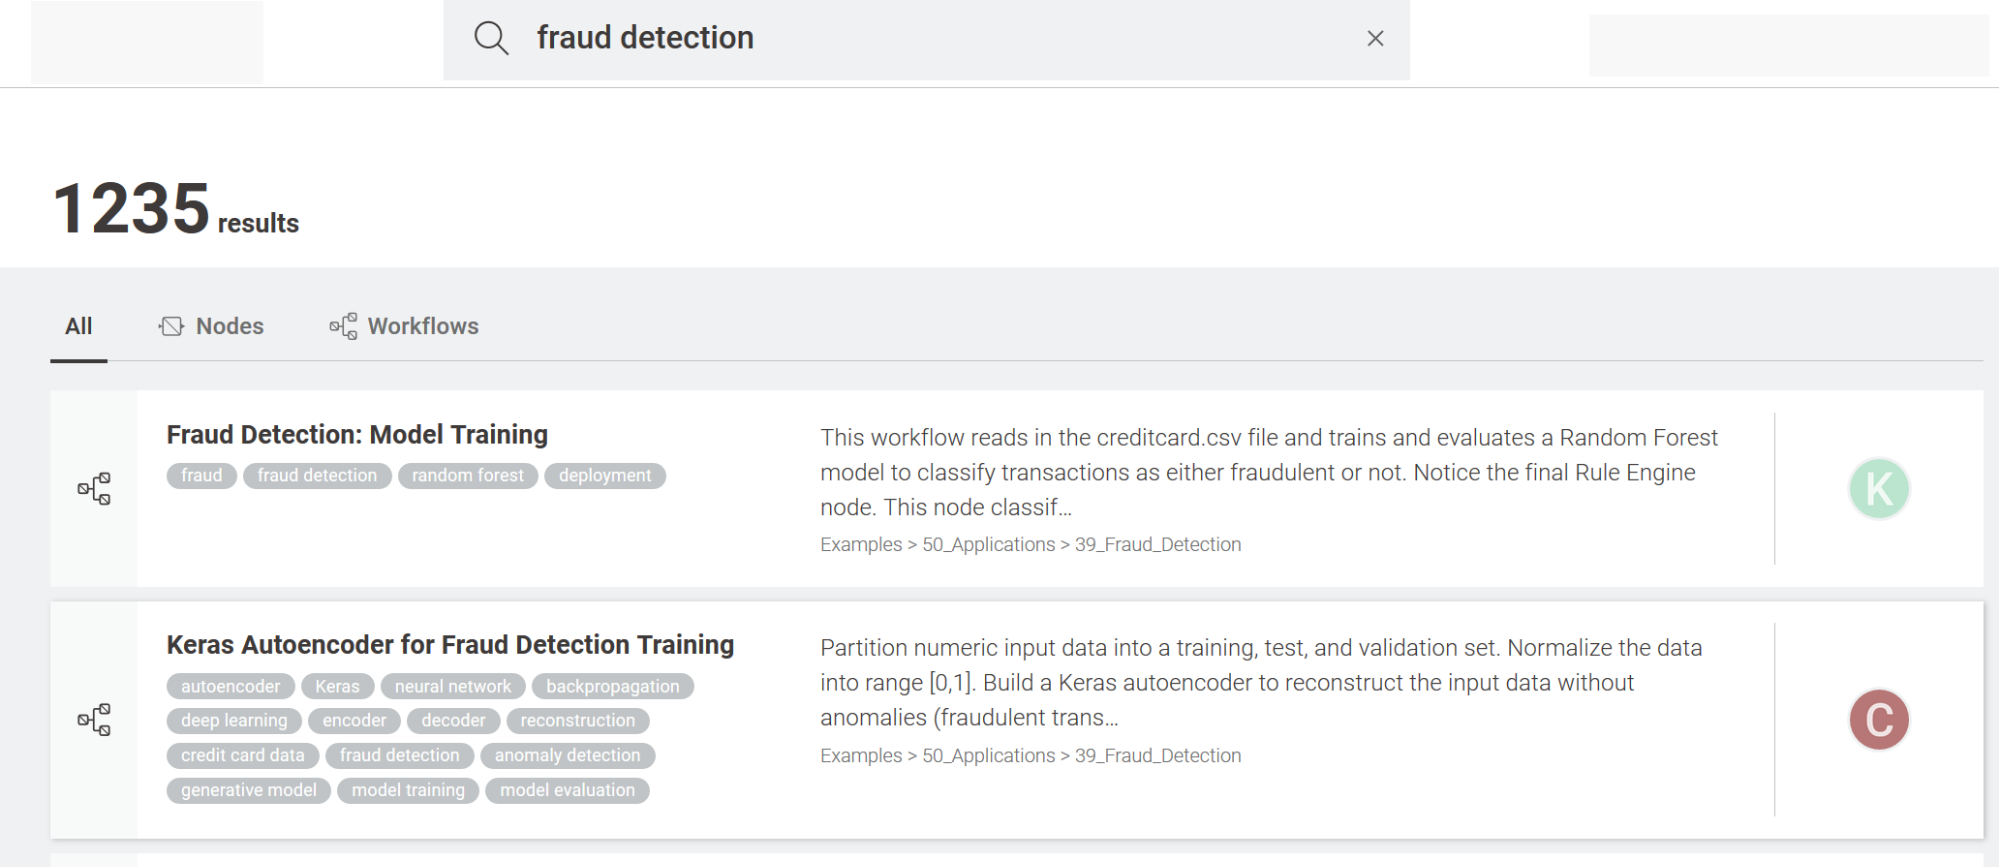Click workflow icon beside Fraud Detection: Model Training
1999x867 pixels.
94,489
